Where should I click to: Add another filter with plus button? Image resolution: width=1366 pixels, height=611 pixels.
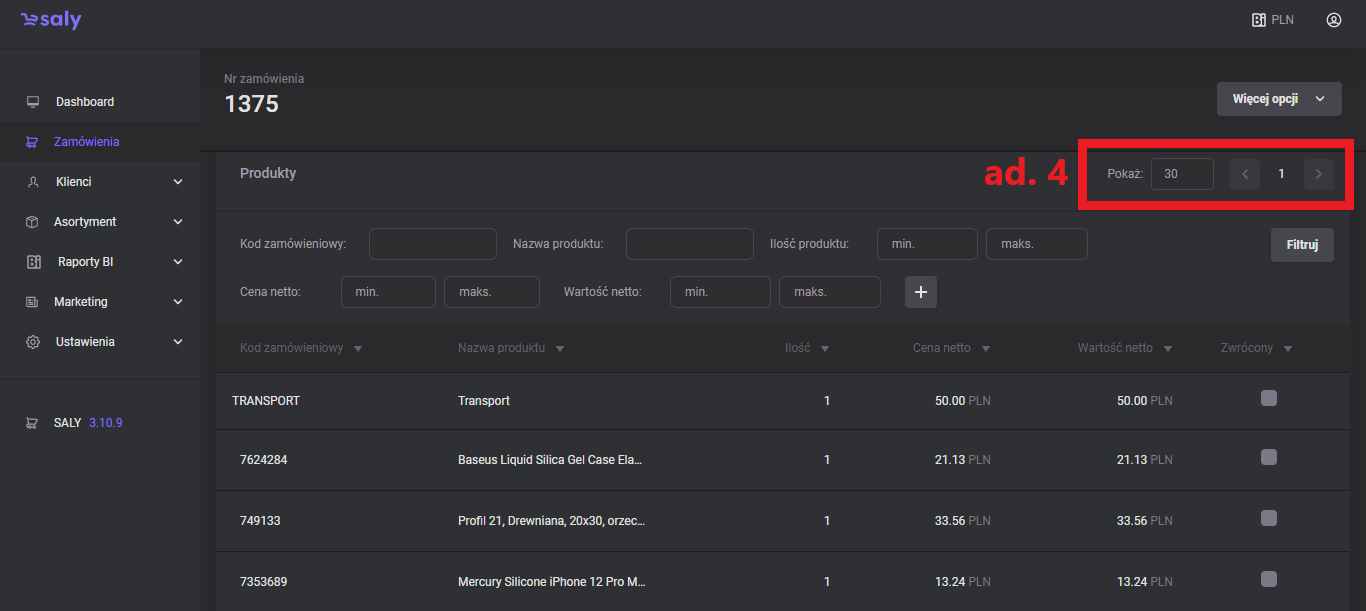[921, 292]
